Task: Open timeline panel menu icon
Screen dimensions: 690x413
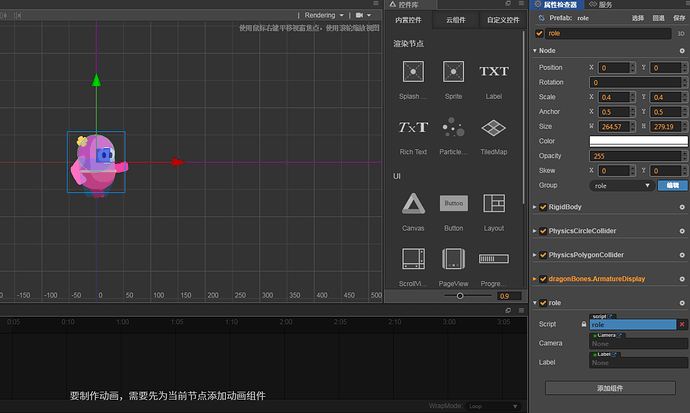Action: click(x=521, y=310)
